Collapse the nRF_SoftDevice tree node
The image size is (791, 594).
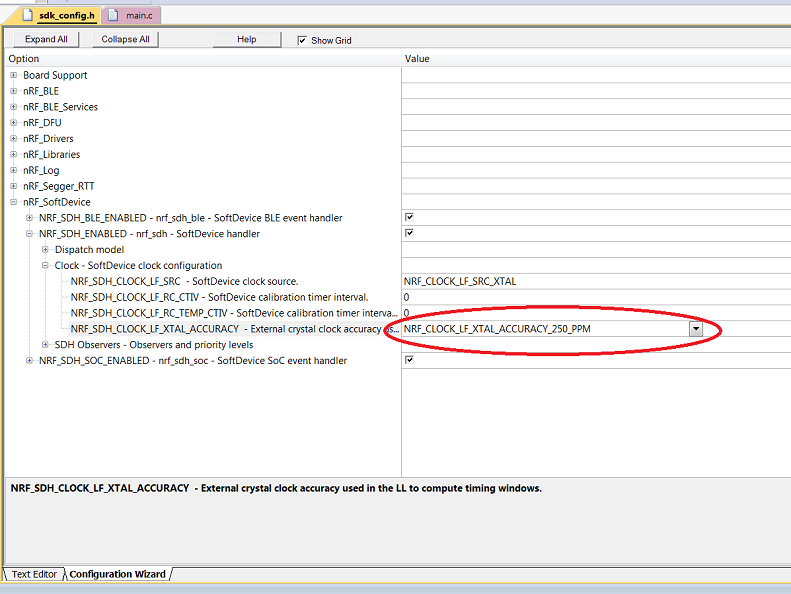click(14, 202)
